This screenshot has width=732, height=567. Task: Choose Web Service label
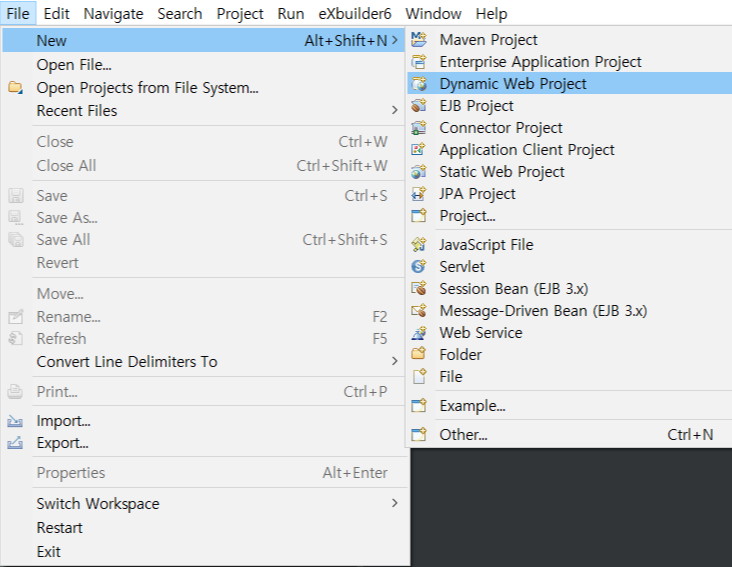click(481, 333)
